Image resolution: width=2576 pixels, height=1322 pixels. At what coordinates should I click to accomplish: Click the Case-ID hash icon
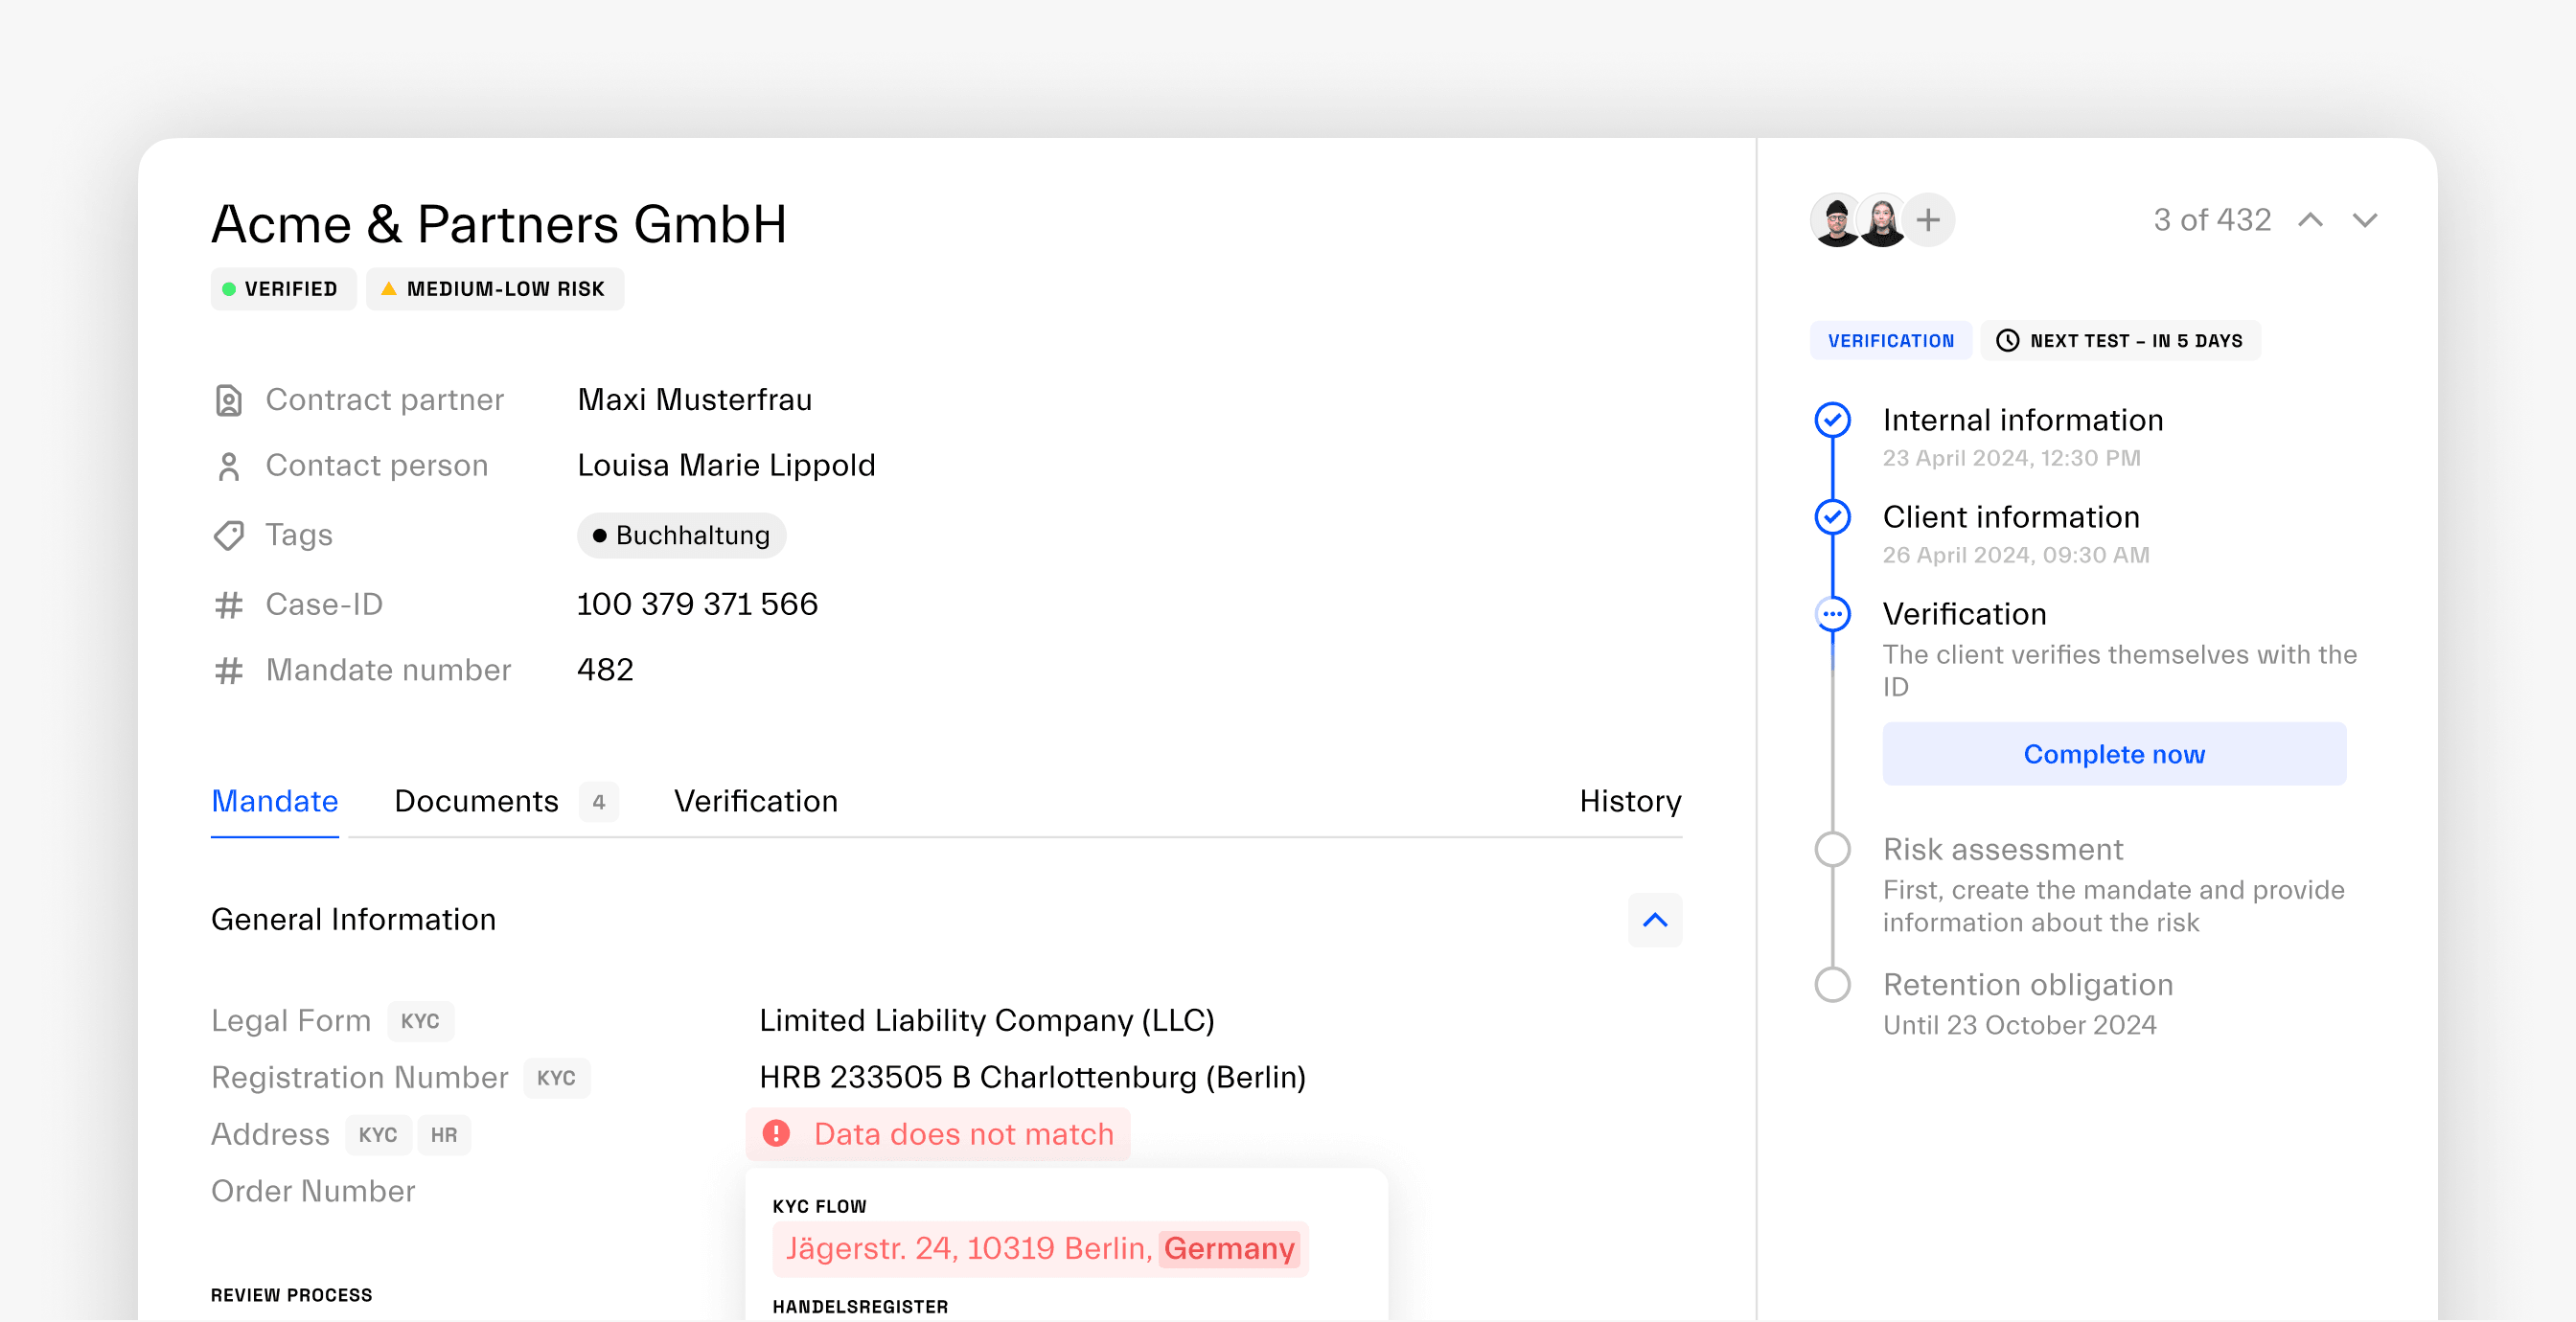(x=229, y=604)
